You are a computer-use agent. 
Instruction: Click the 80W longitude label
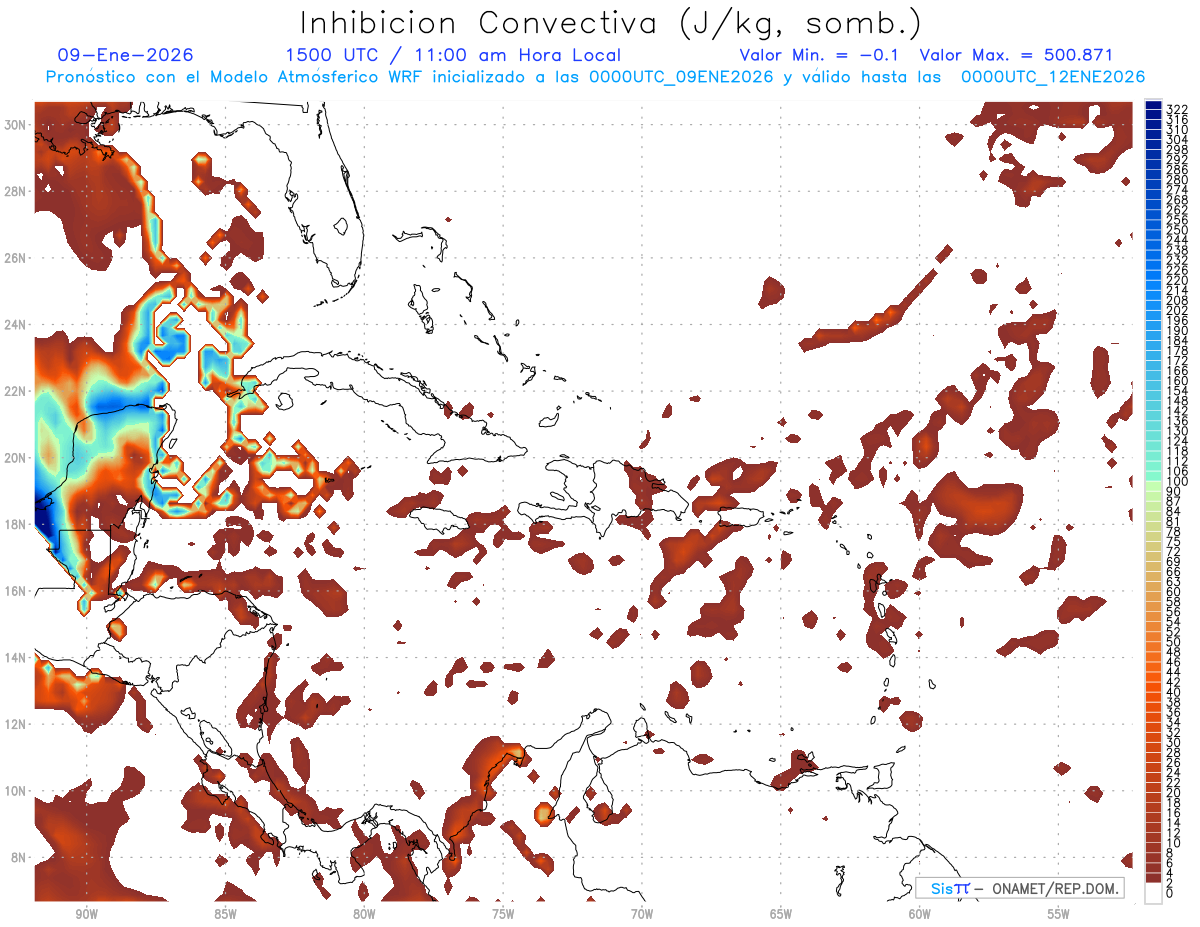(364, 915)
